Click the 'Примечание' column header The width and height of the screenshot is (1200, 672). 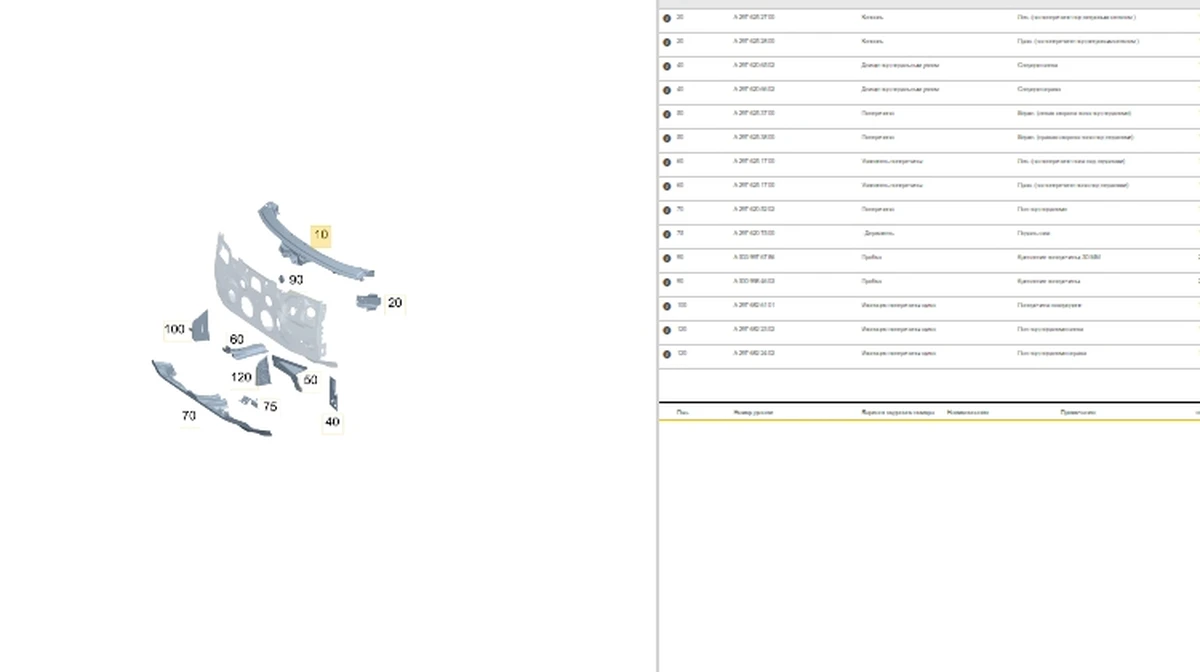[1078, 412]
